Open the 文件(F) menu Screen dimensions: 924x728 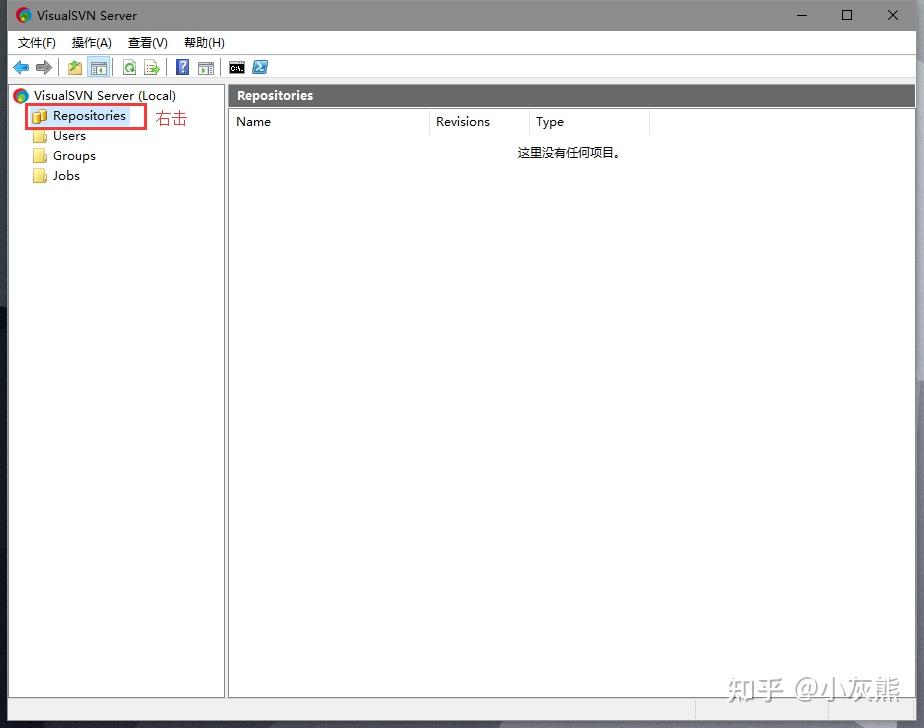pos(36,42)
